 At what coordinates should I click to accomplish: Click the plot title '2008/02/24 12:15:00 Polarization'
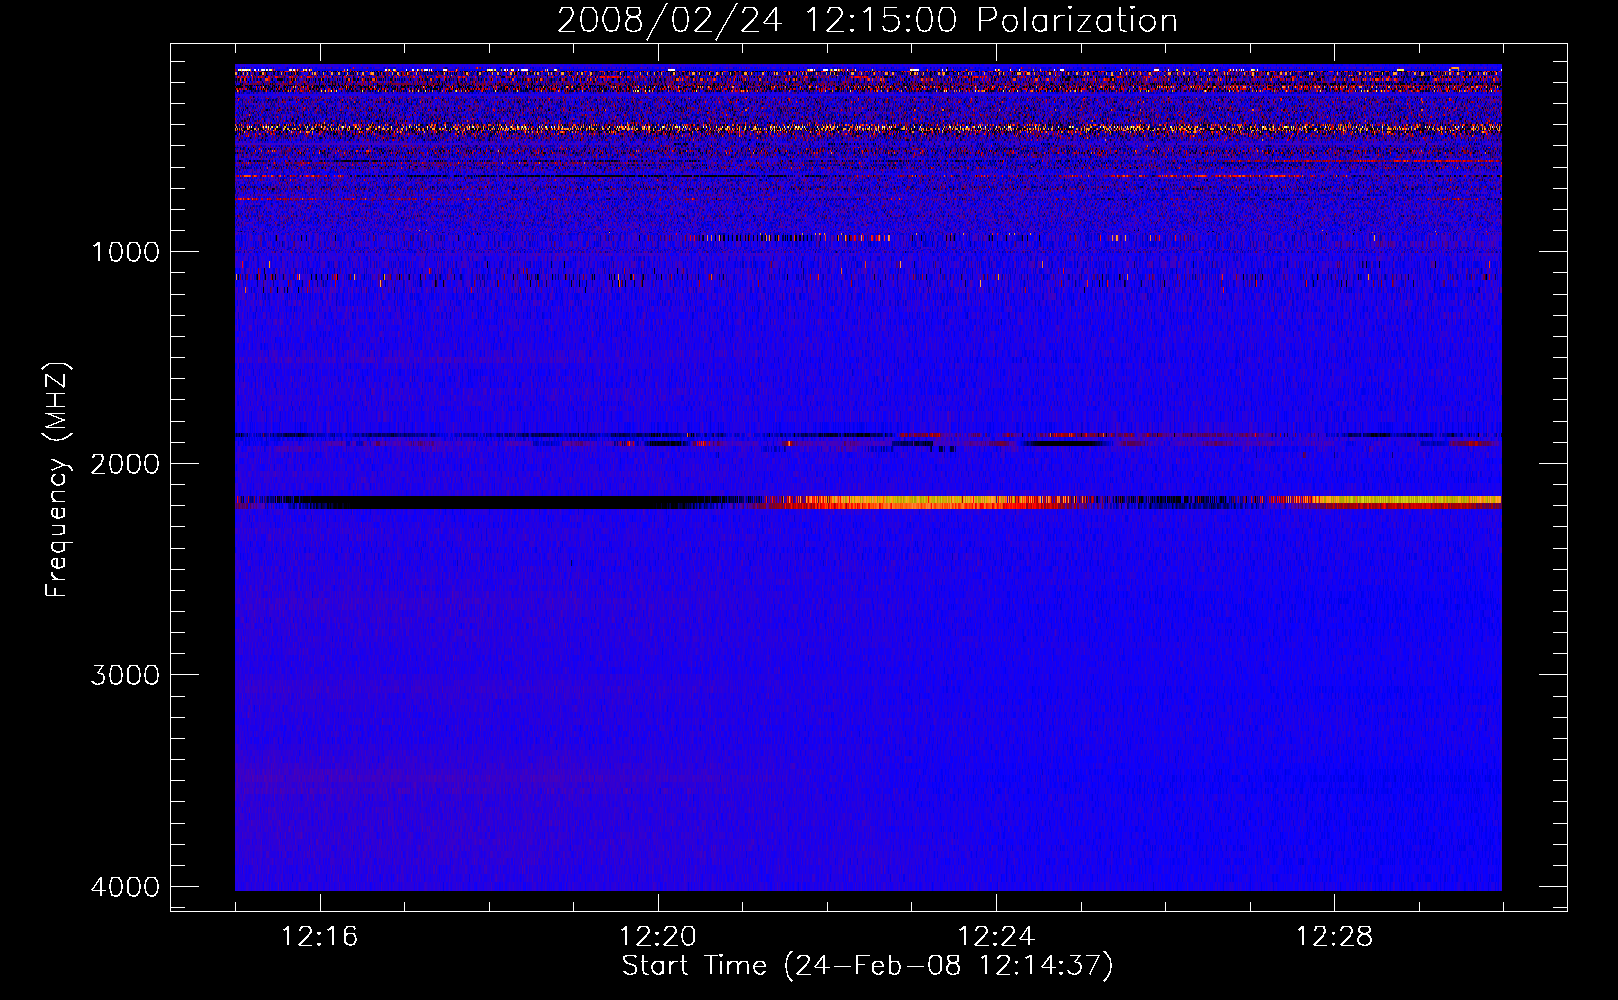[x=867, y=21]
